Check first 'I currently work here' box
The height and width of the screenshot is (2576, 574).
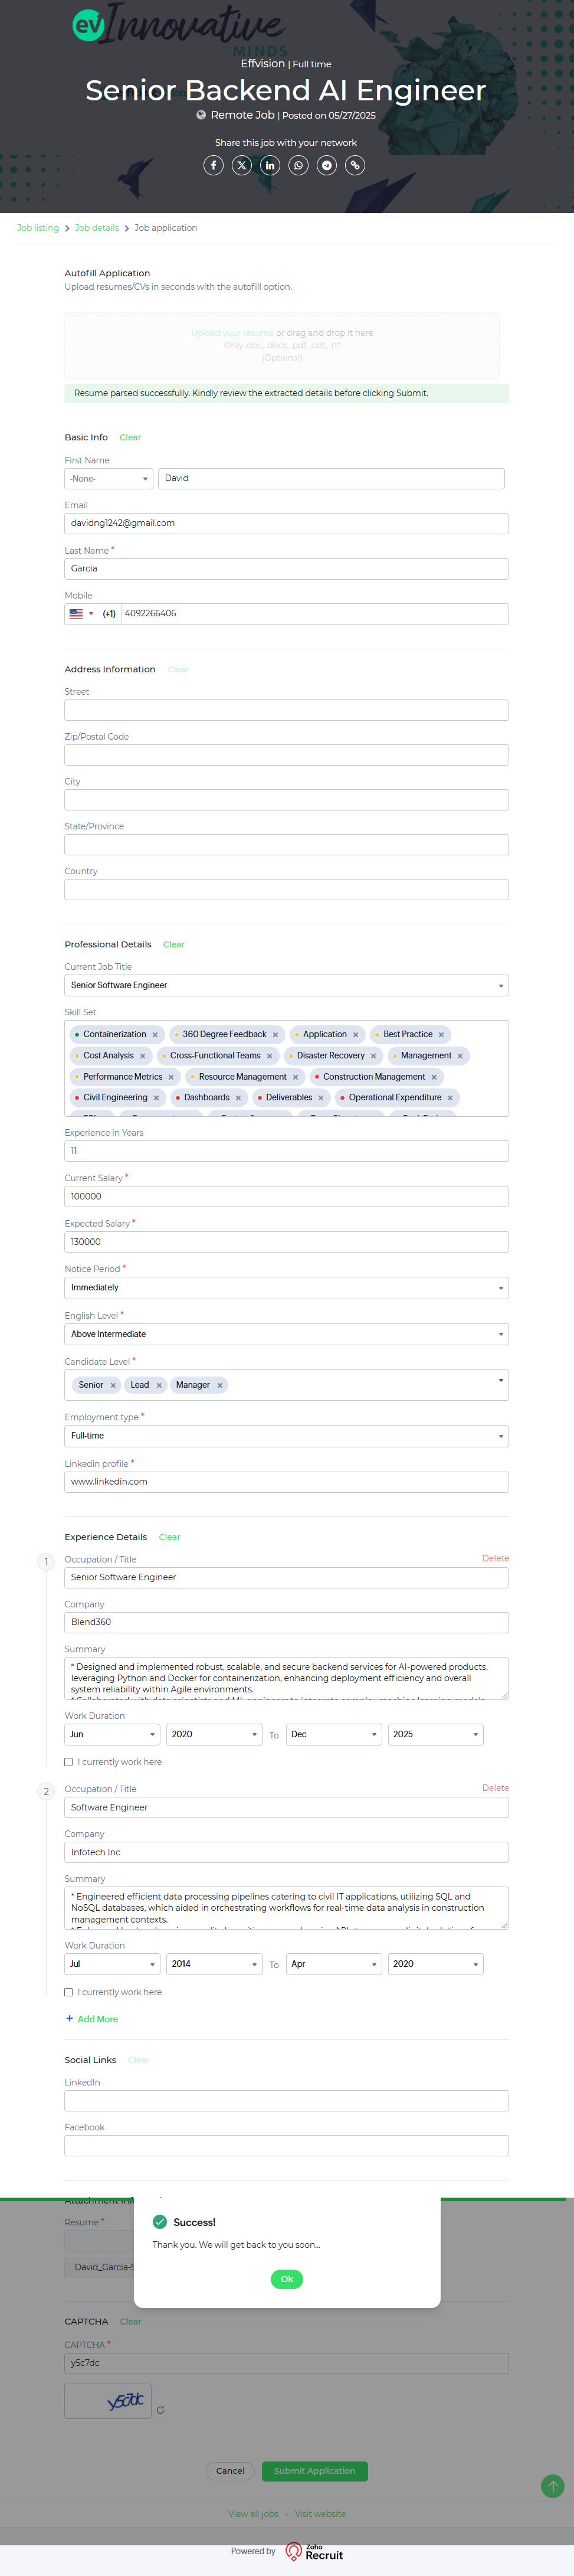69,1762
